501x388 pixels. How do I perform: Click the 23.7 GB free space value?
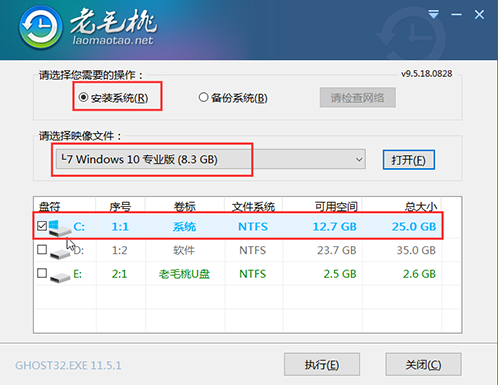[337, 250]
